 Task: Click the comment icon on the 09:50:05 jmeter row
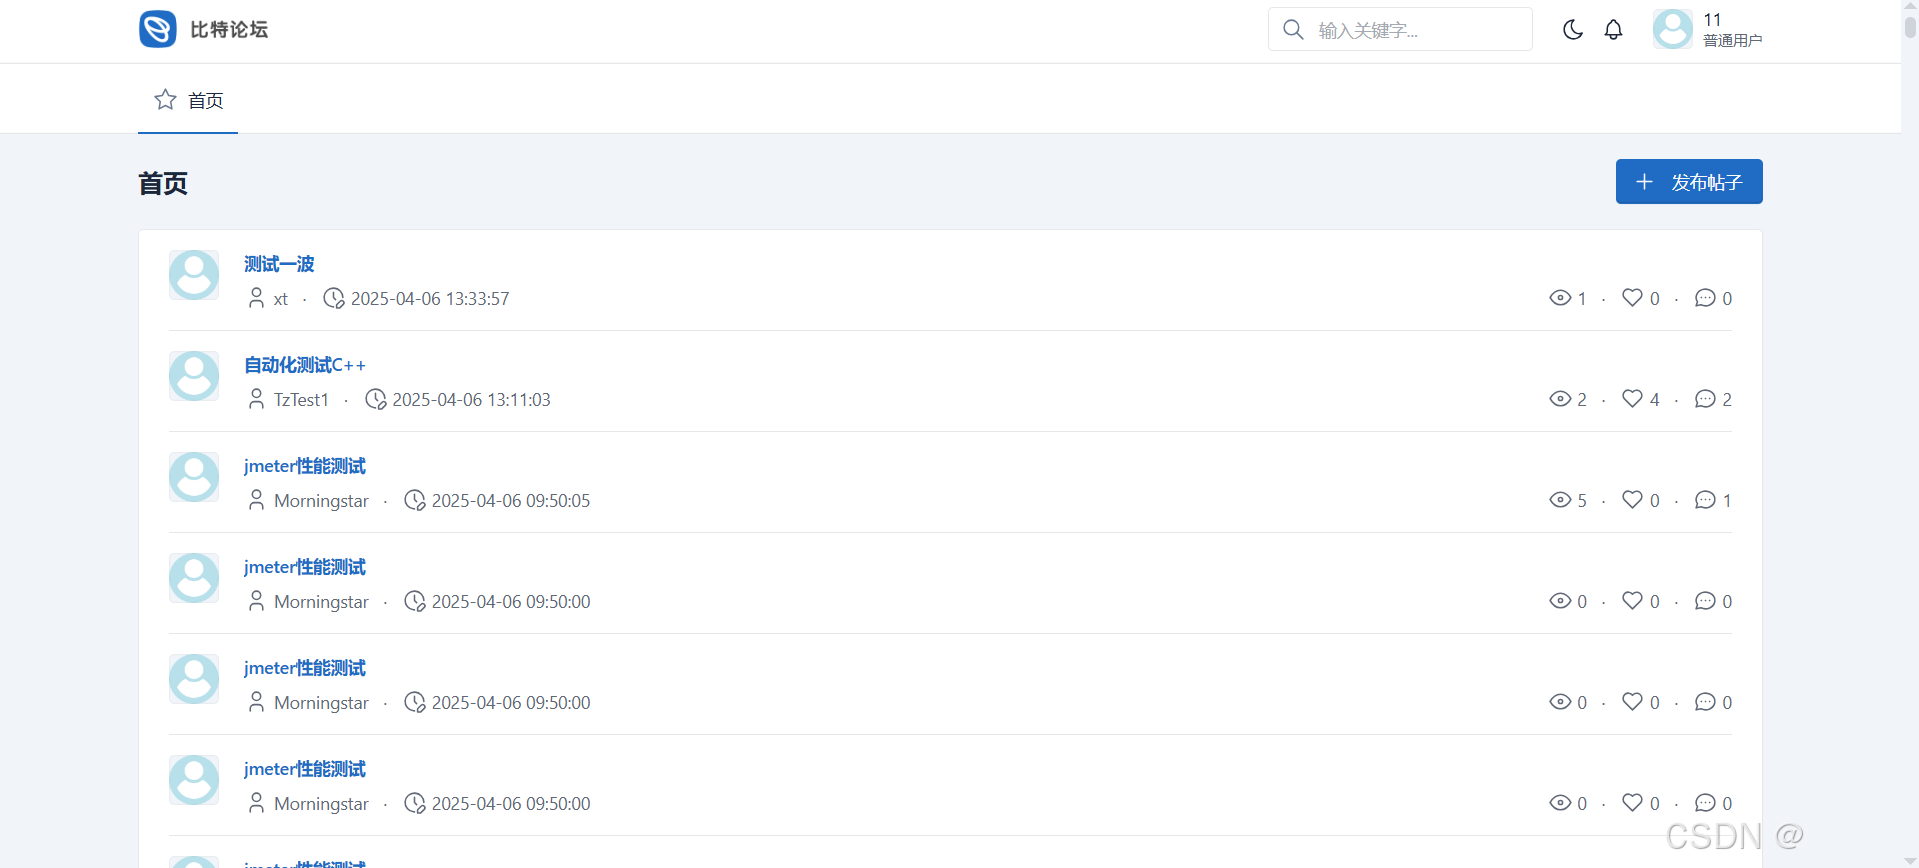click(1705, 500)
